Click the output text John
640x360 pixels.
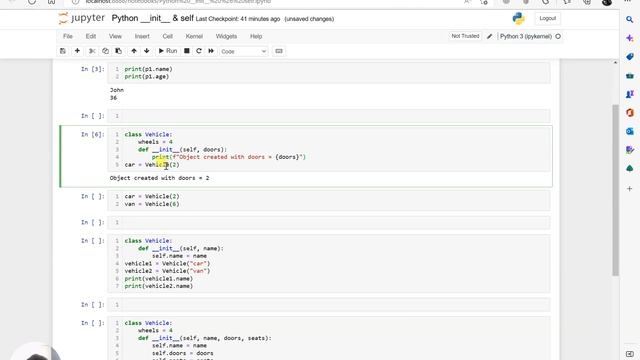(117, 90)
